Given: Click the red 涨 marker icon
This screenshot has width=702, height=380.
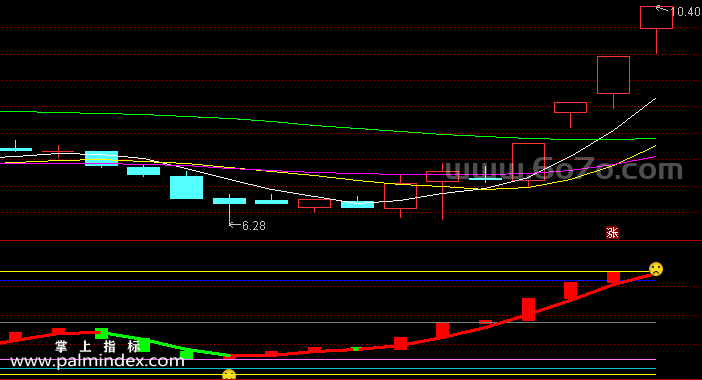Looking at the screenshot, I should coord(612,232).
